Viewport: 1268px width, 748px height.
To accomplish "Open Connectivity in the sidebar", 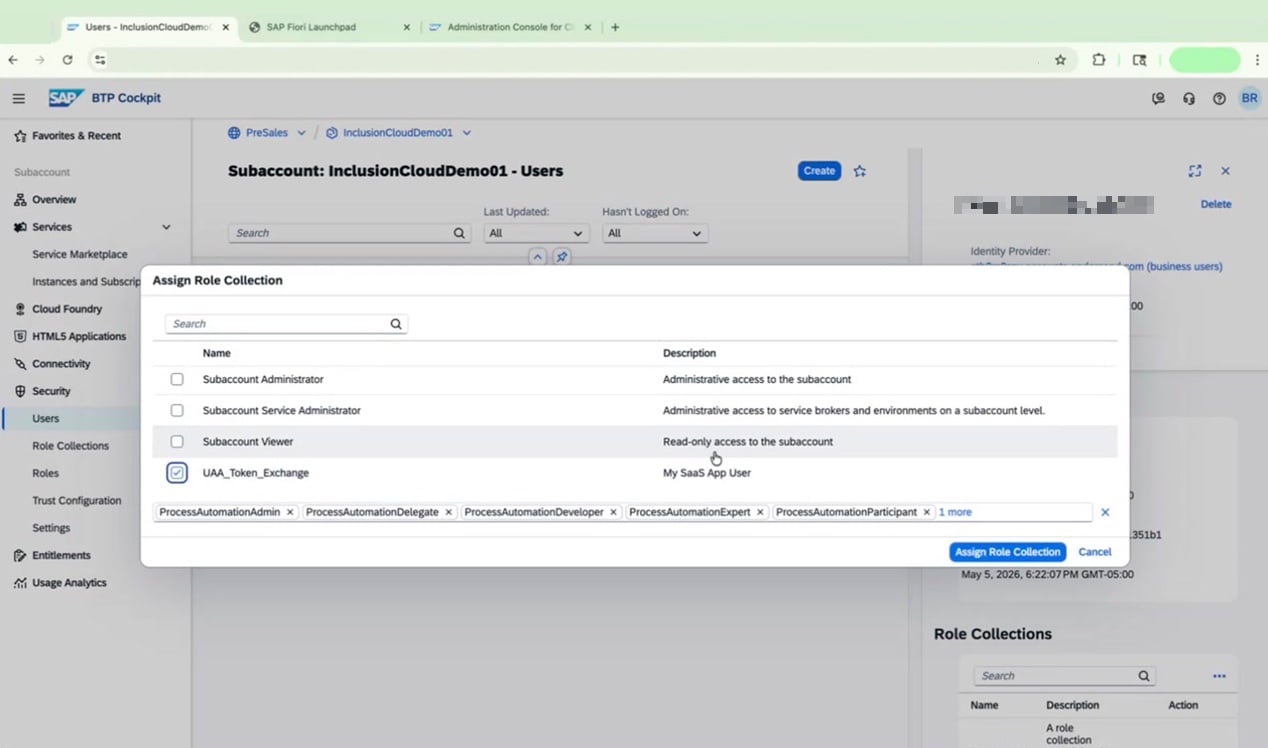I will click(61, 364).
